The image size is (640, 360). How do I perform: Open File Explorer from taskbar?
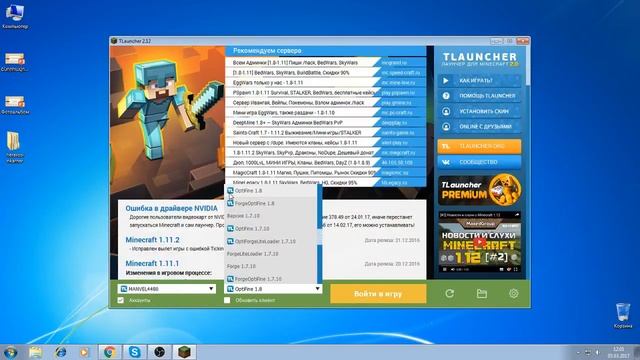(36, 352)
